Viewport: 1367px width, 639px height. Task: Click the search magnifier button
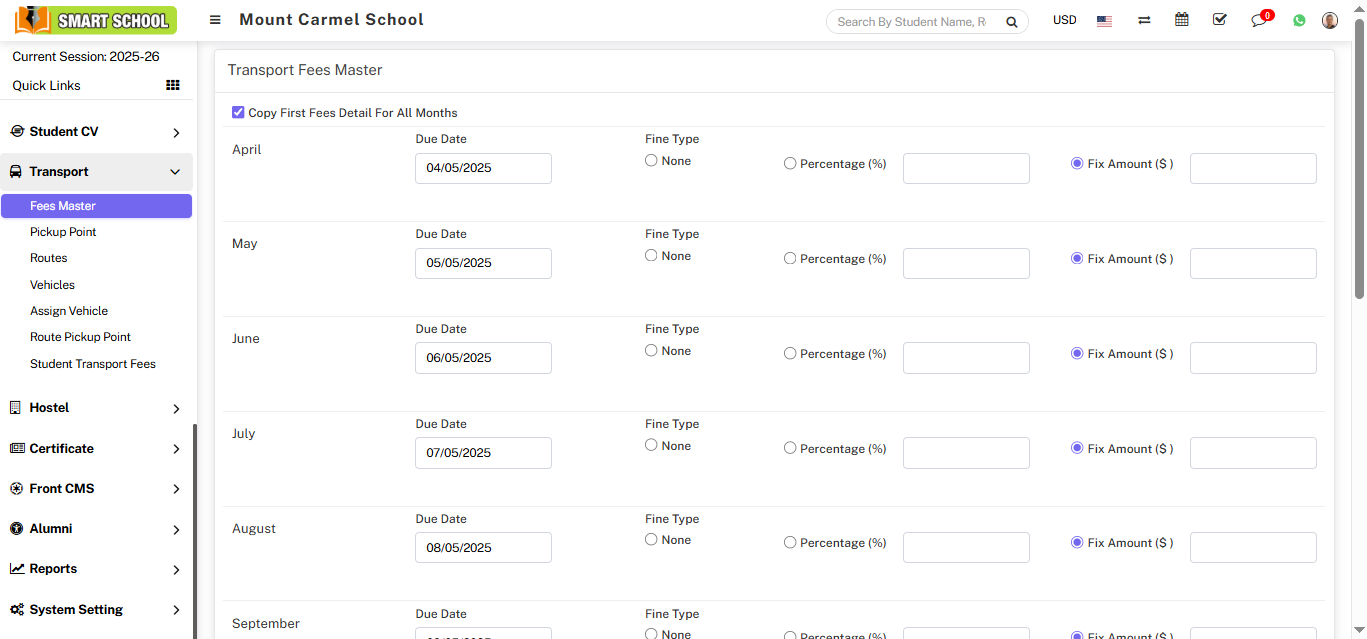[1011, 22]
